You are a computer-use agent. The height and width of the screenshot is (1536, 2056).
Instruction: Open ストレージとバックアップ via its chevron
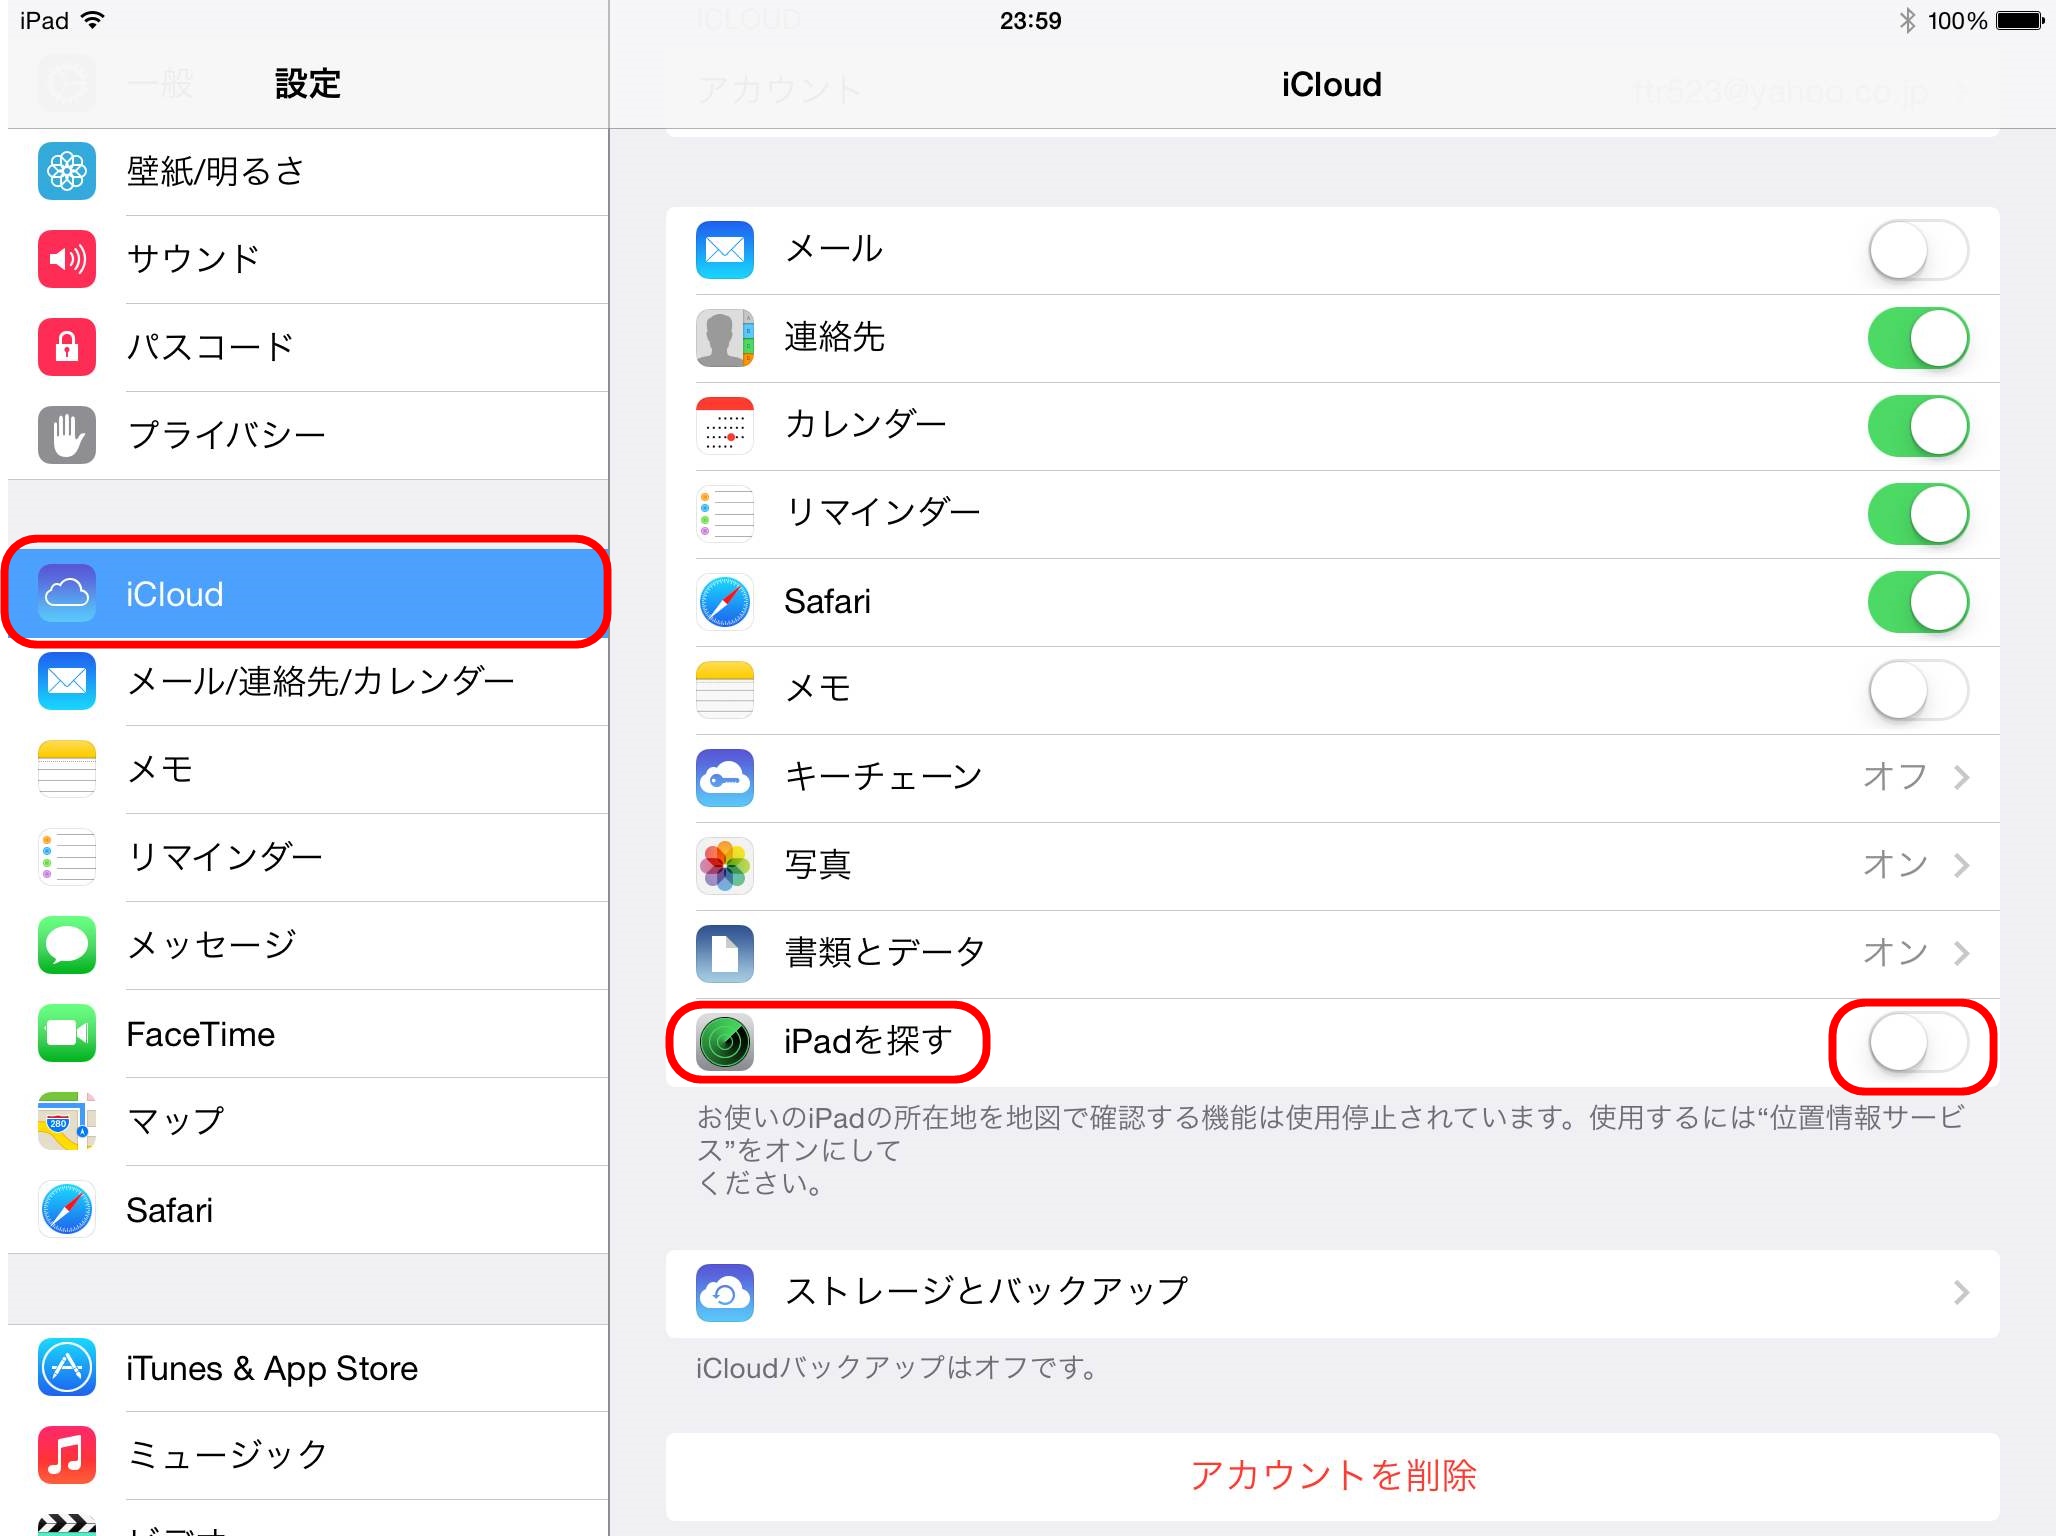1961,1293
